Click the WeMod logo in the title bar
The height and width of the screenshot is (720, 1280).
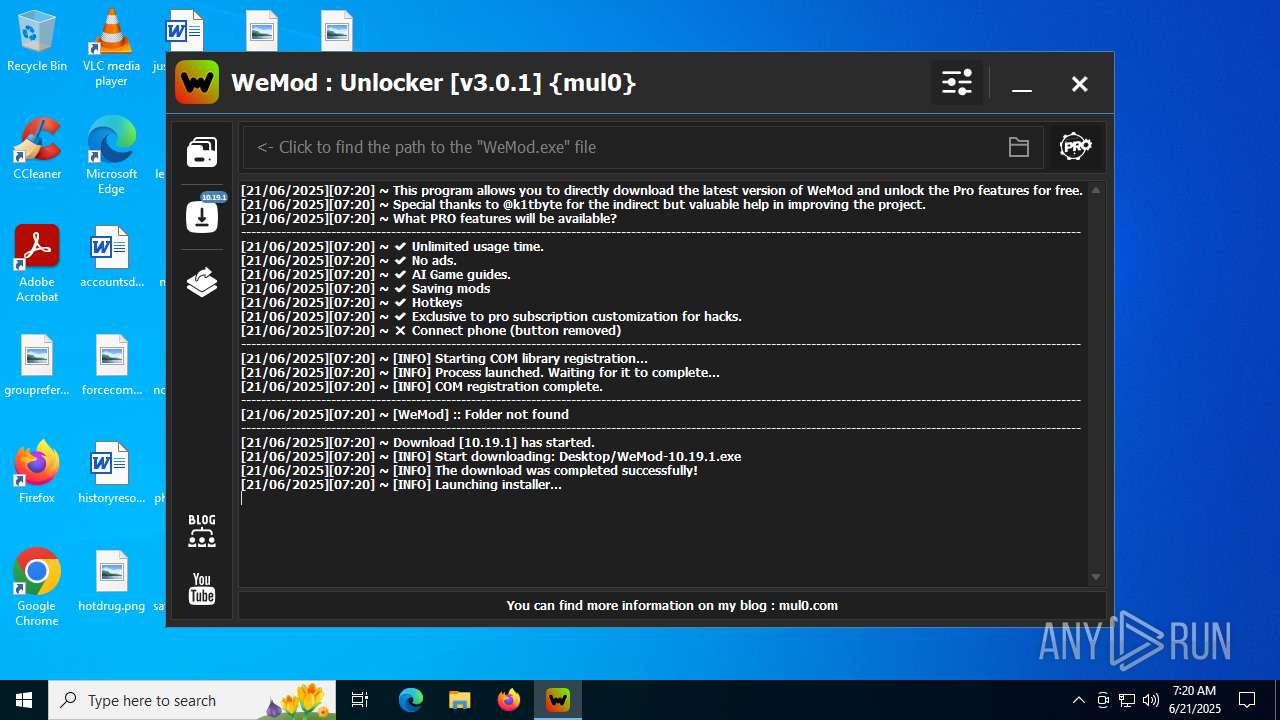click(197, 82)
